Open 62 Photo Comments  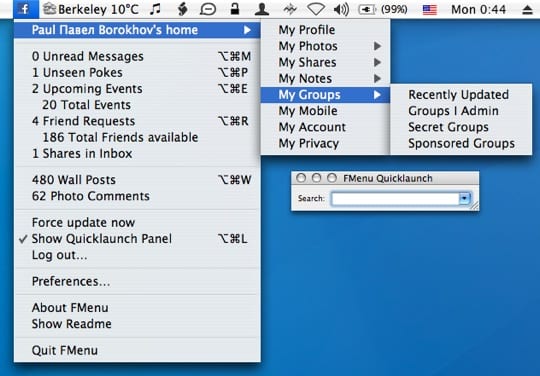[137, 196]
